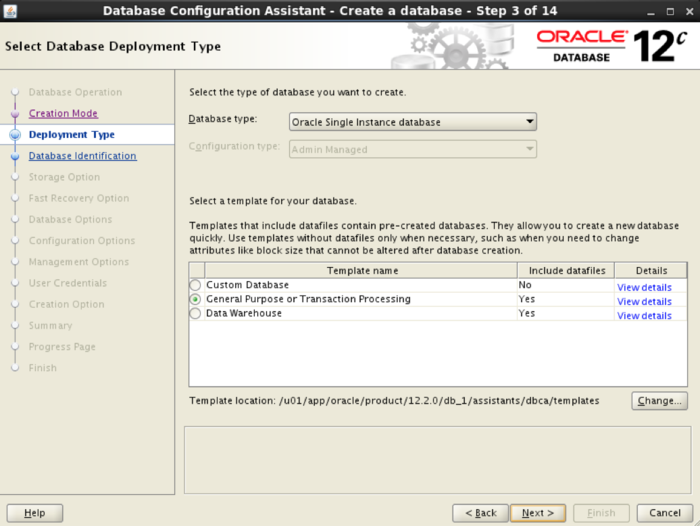Click the Template name column header
This screenshot has width=700, height=526.
click(361, 271)
